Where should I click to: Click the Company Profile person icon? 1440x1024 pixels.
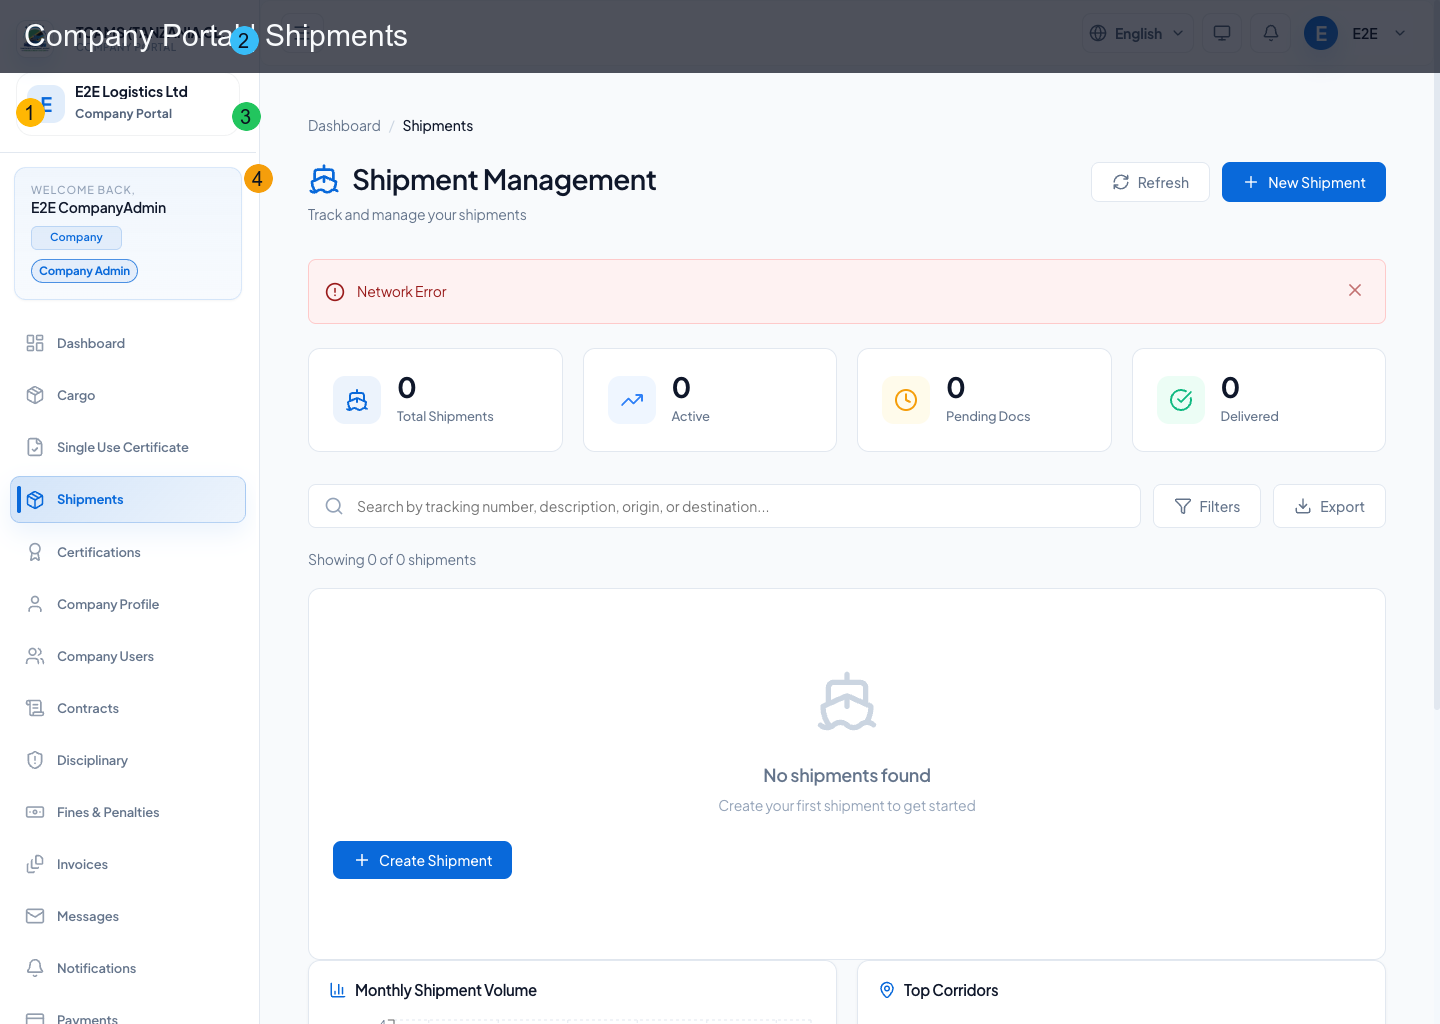(x=35, y=604)
